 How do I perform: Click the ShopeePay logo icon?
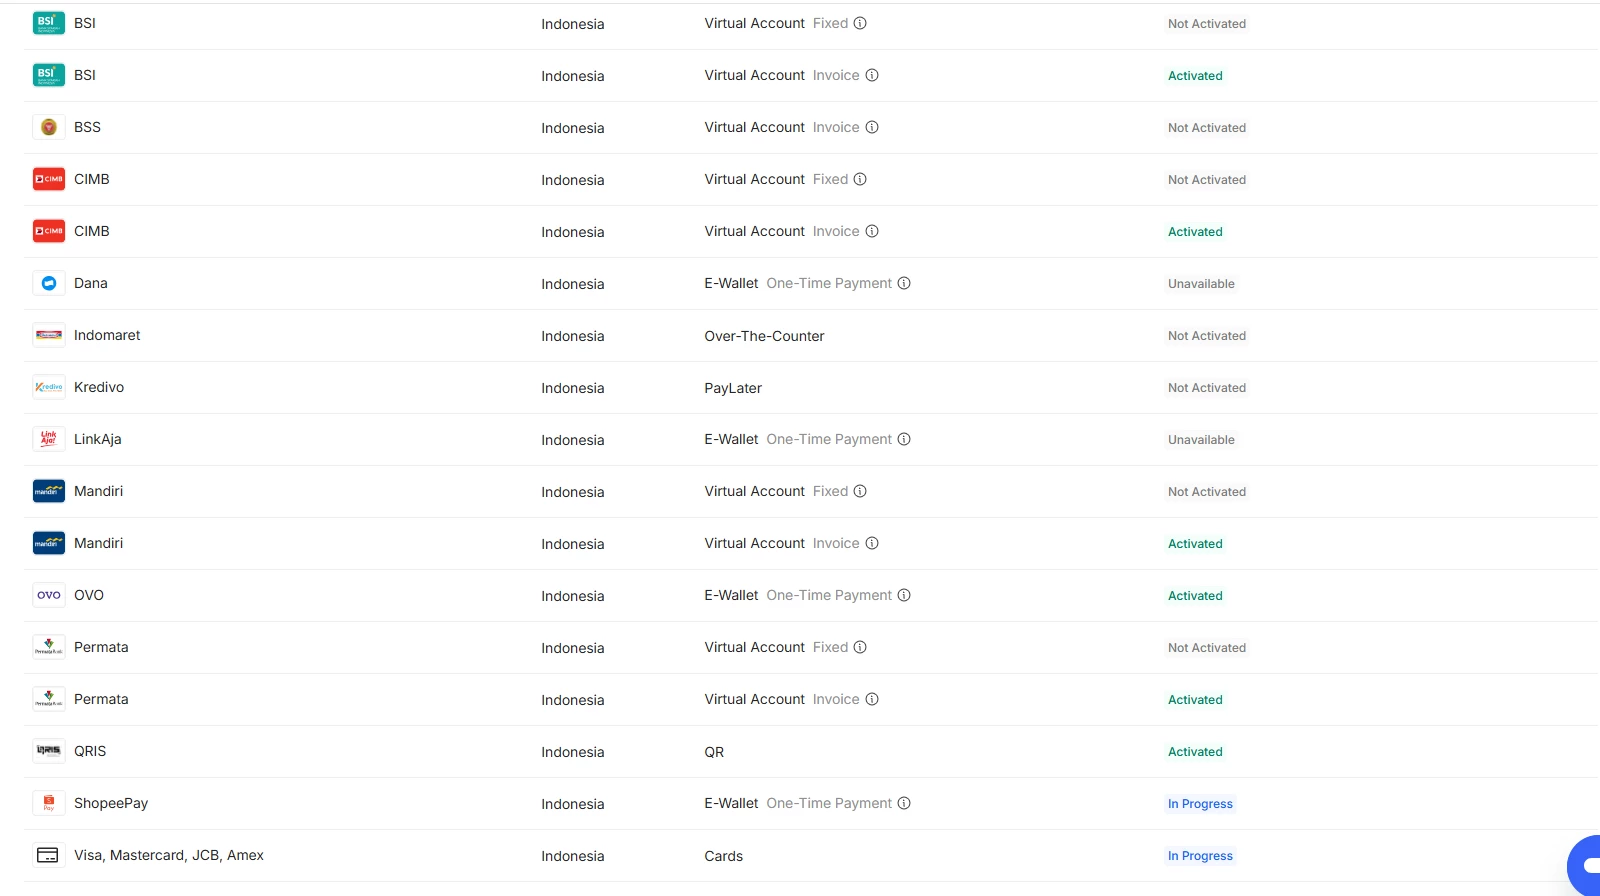tap(48, 803)
